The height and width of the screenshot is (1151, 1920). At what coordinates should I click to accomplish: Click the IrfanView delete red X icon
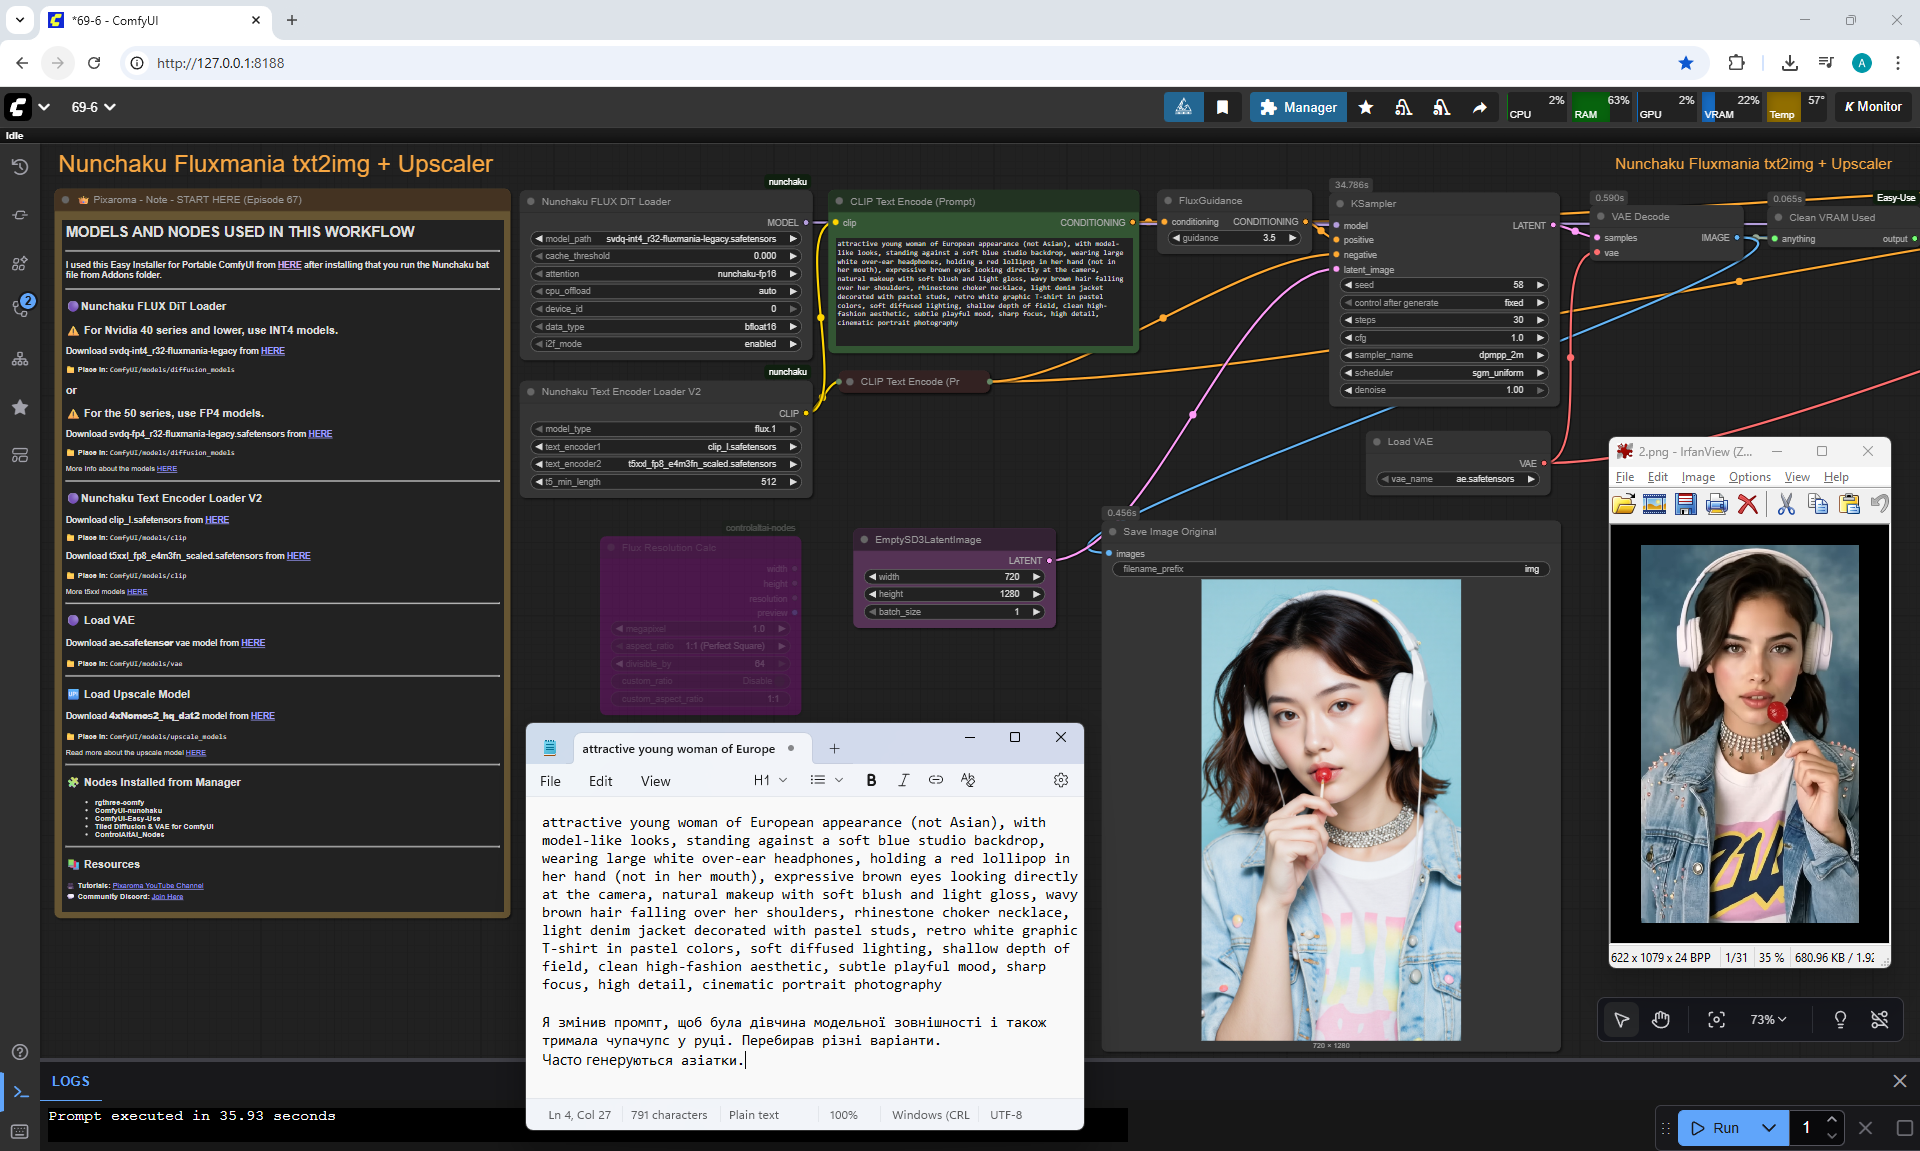1748,504
